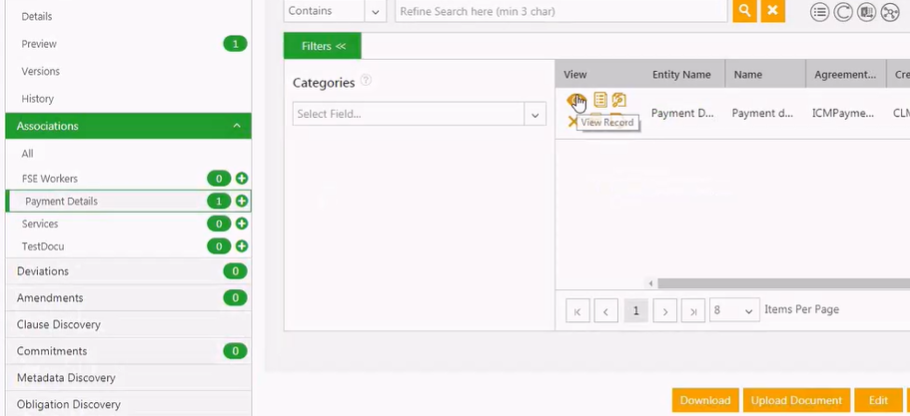Click the Upload Document button
Screen dimensions: 910x416
pyautogui.click(x=796, y=400)
